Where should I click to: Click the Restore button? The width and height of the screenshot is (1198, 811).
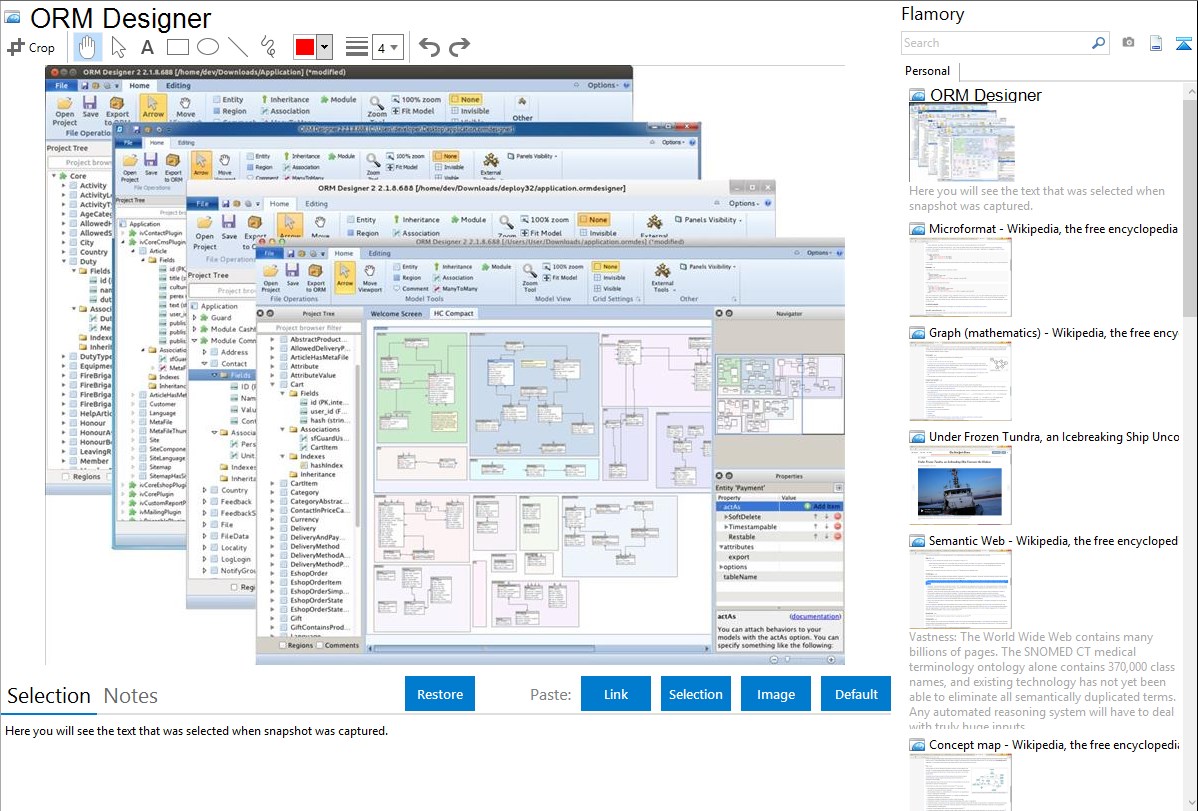440,694
